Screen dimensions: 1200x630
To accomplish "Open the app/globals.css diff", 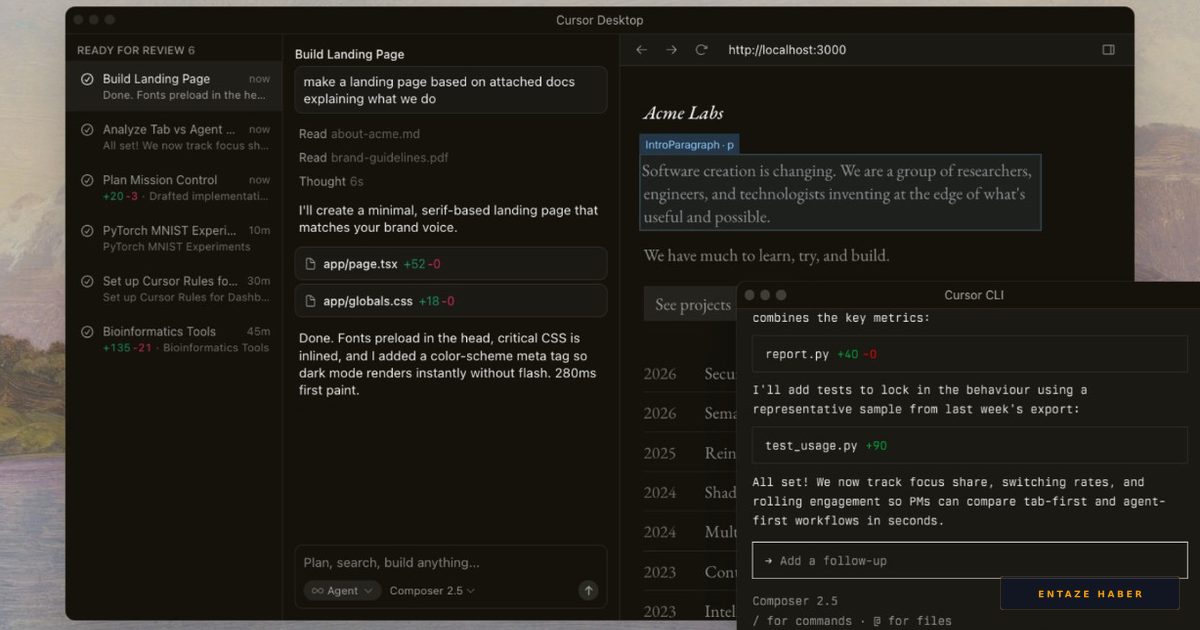I will click(451, 301).
